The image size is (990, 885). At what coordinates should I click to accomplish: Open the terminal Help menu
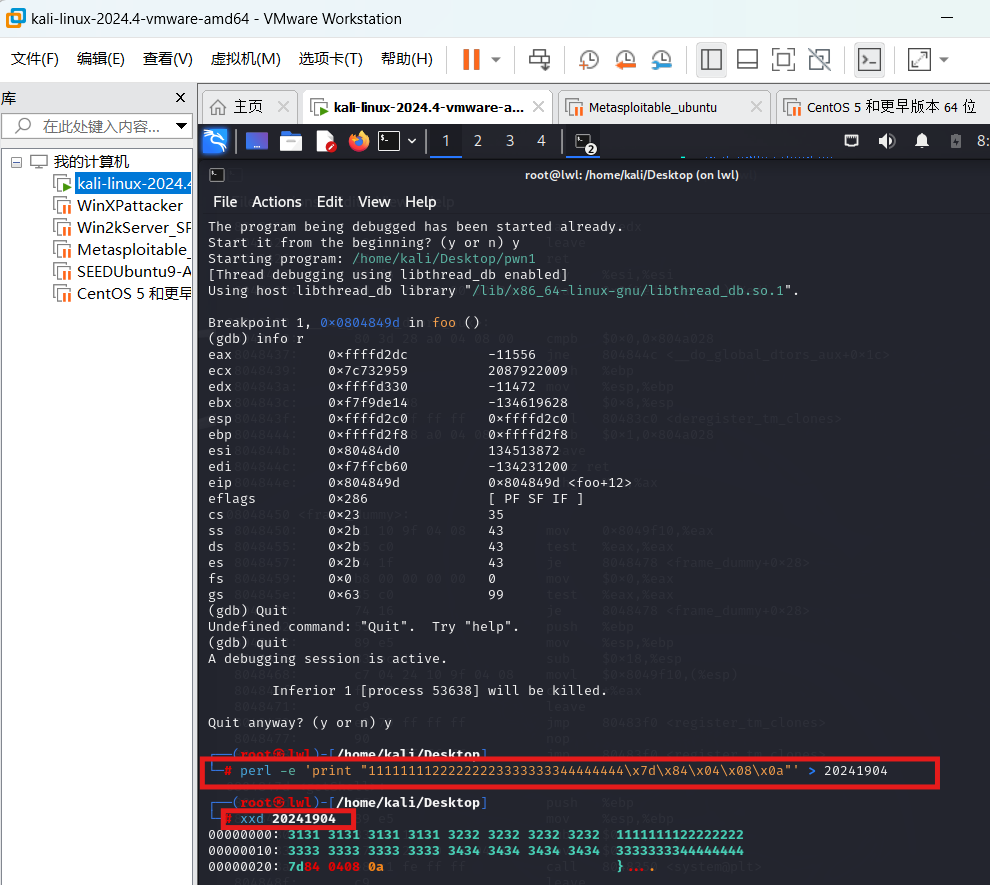tap(420, 202)
